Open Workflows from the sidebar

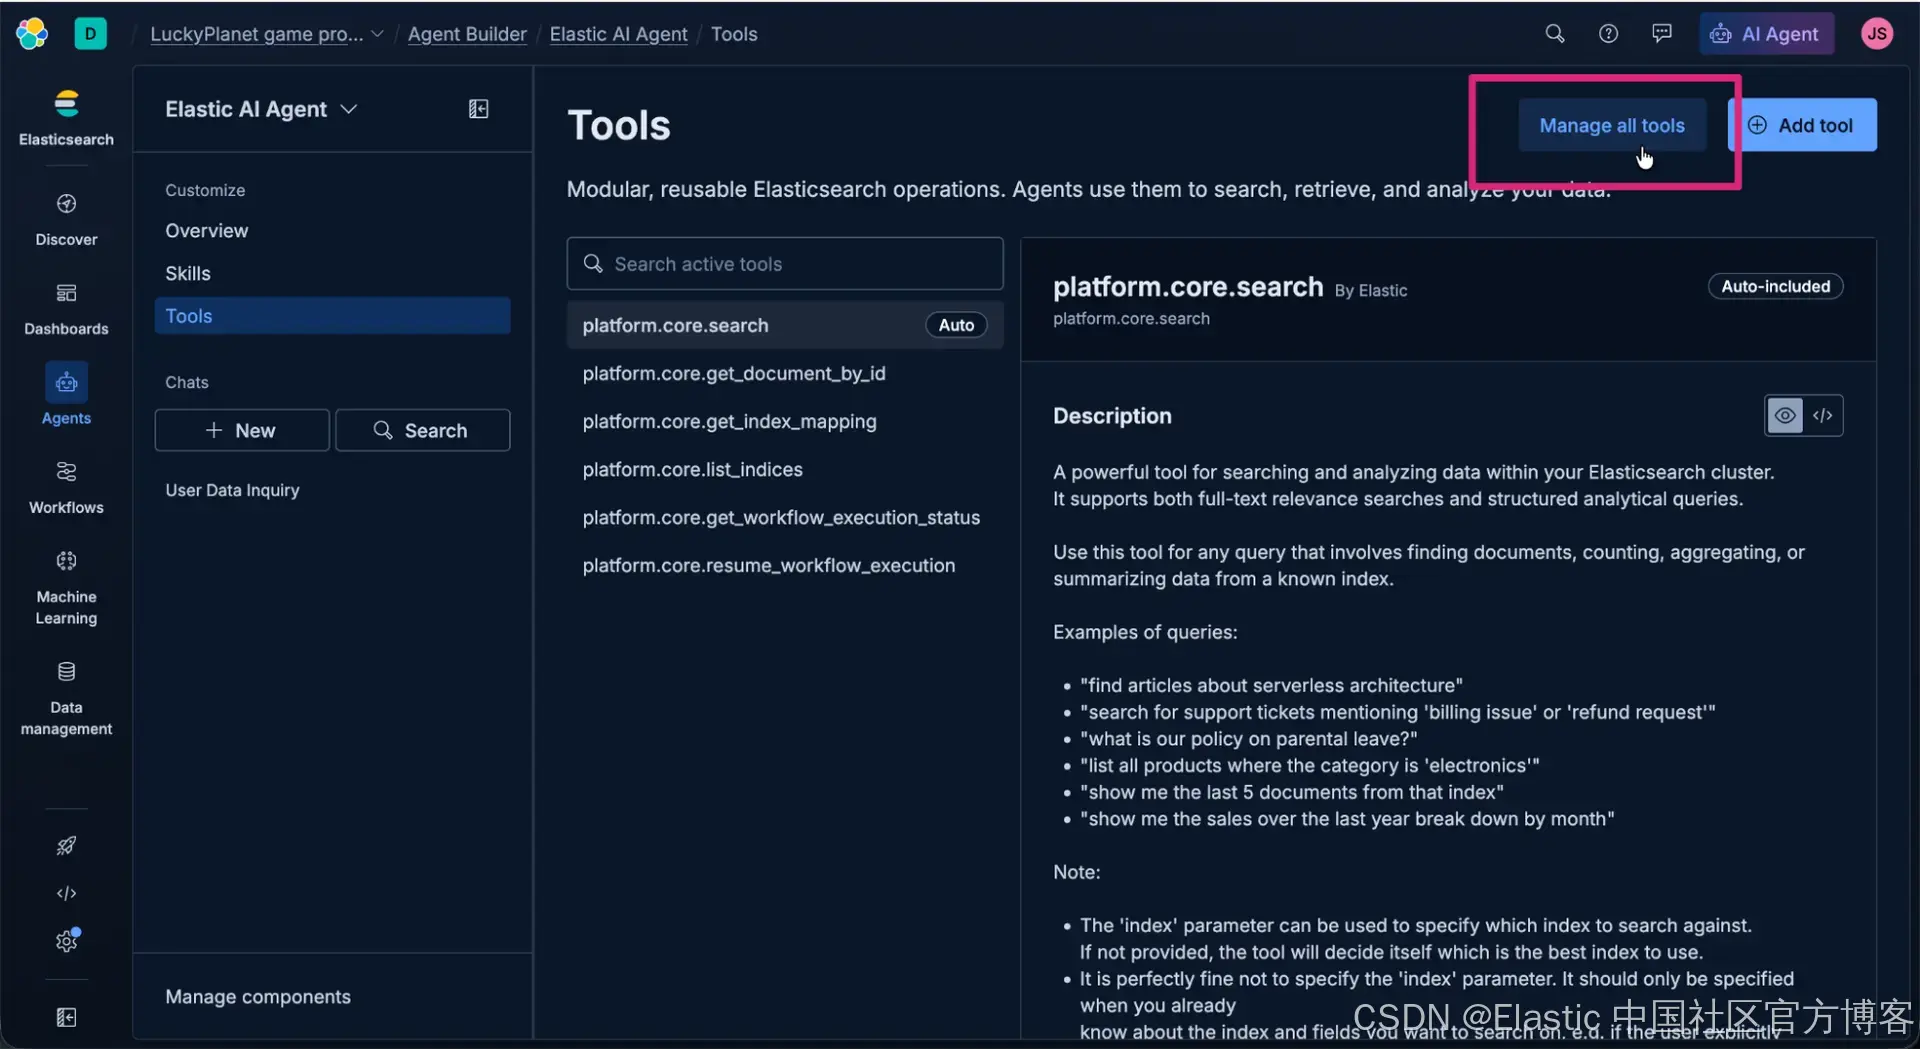tap(66, 488)
